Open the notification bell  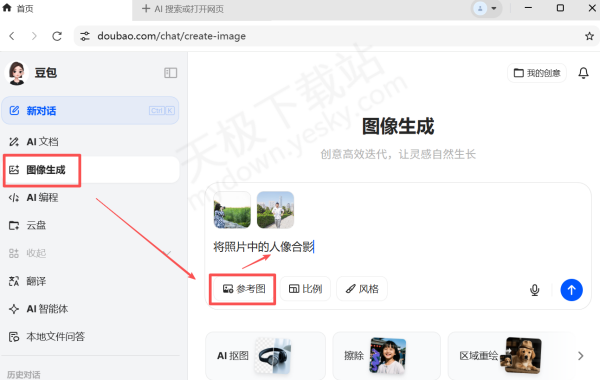[x=583, y=73]
